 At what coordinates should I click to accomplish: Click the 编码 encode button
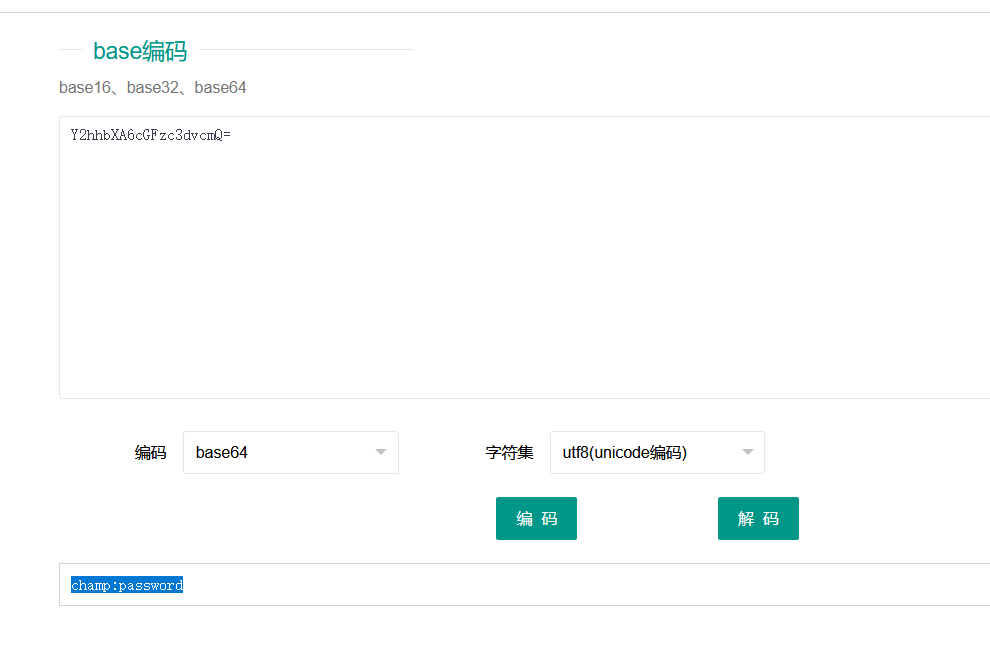point(536,518)
